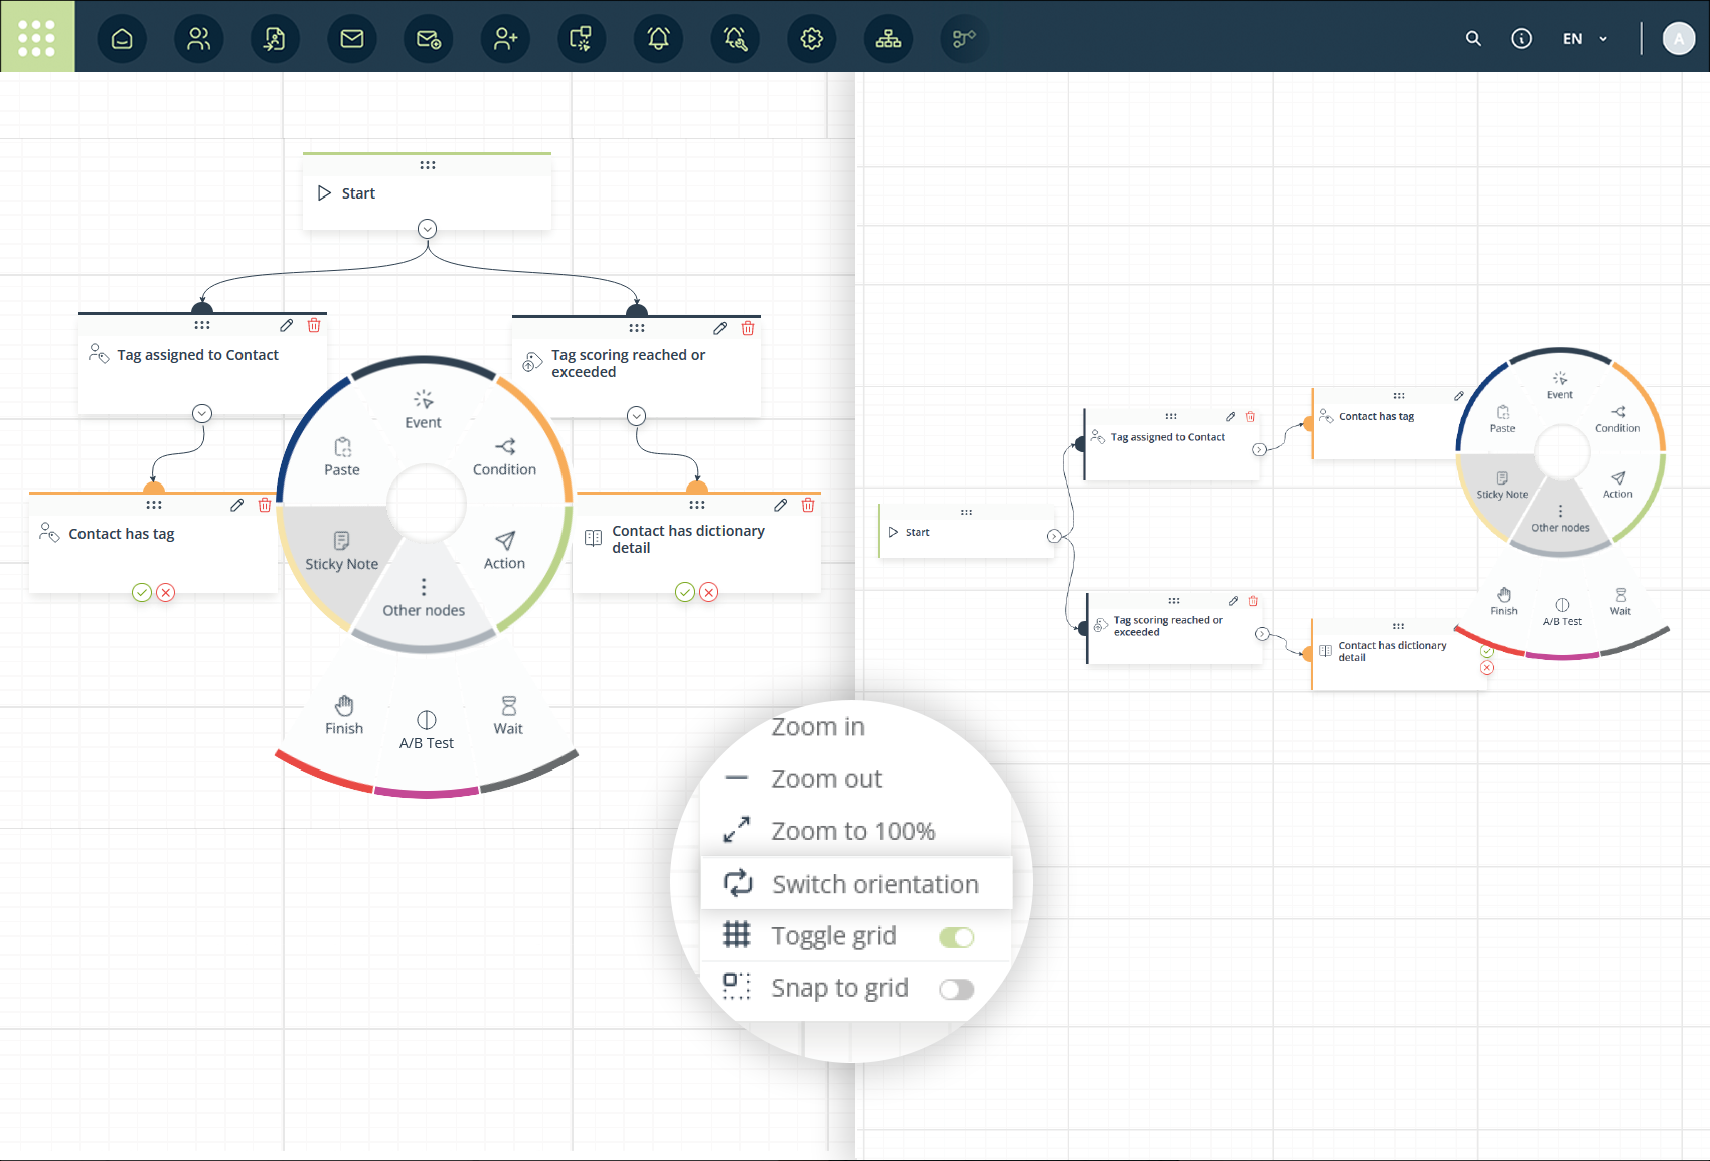Viewport: 1710px width, 1161px height.
Task: Delete horizontal Tag scoring reached node
Action: pos(1253,601)
